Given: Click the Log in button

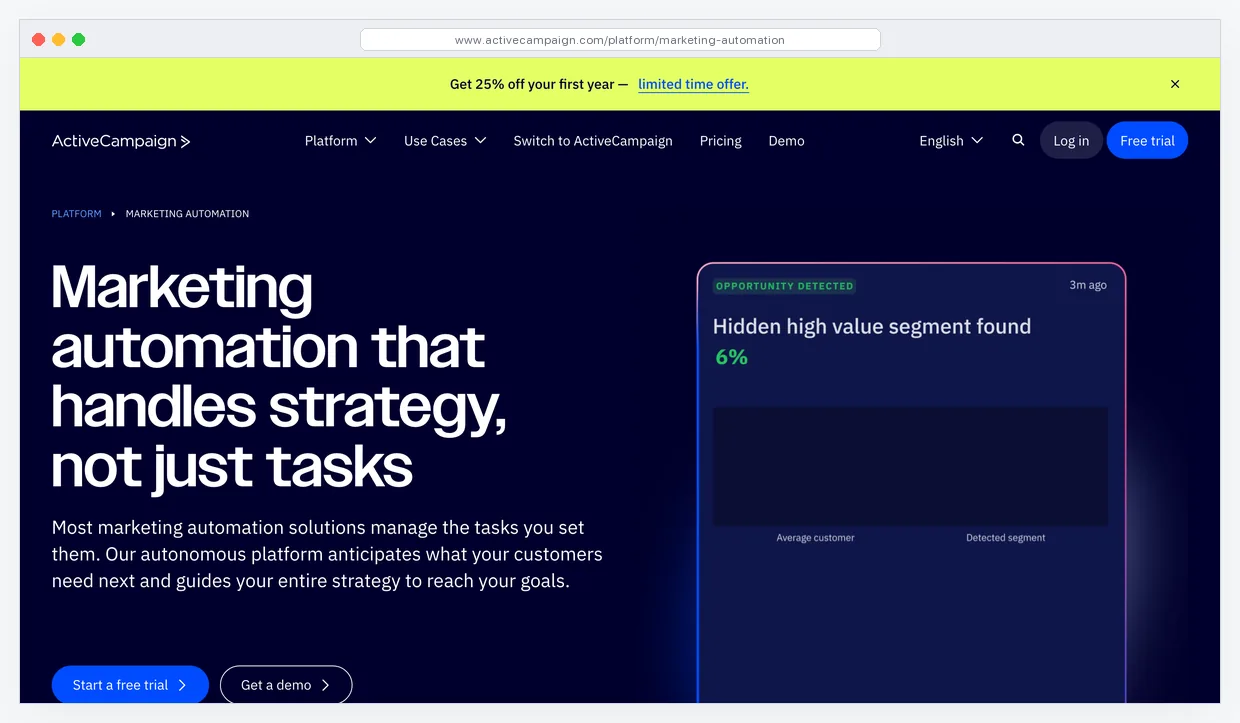Looking at the screenshot, I should point(1071,140).
